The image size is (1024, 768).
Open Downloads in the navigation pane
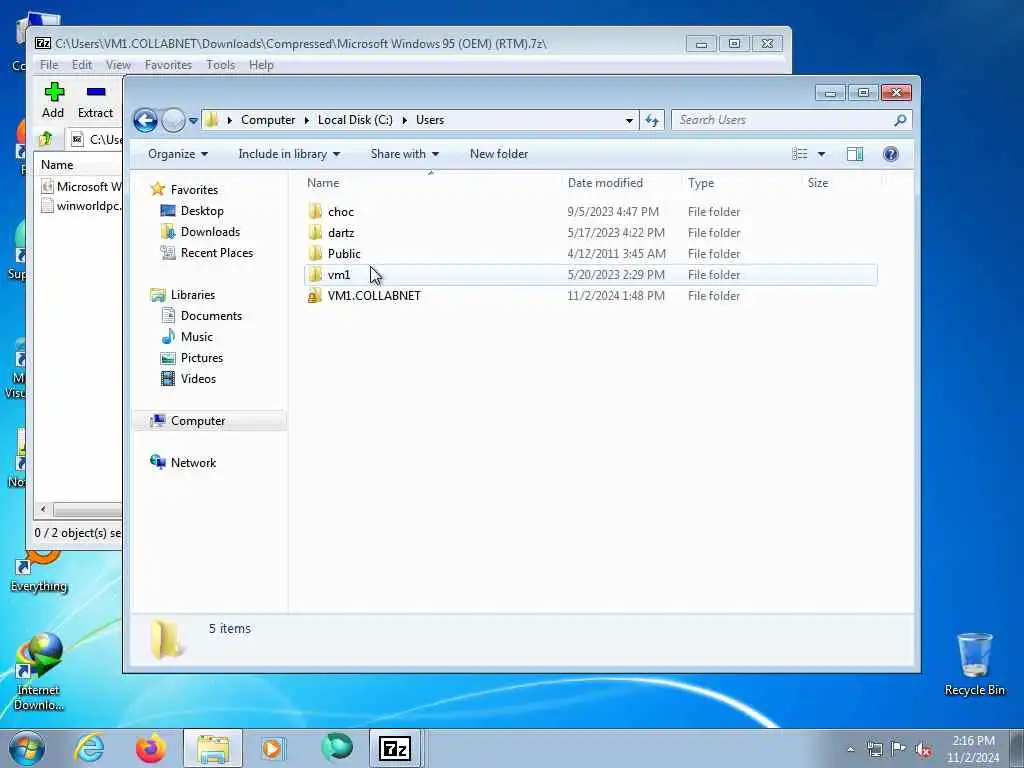pyautogui.click(x=210, y=232)
